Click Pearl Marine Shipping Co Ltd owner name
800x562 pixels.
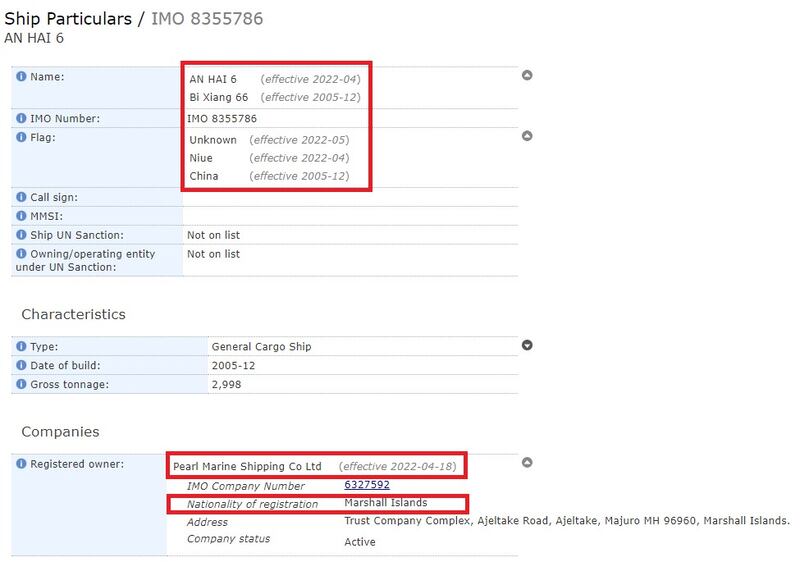pyautogui.click(x=247, y=466)
